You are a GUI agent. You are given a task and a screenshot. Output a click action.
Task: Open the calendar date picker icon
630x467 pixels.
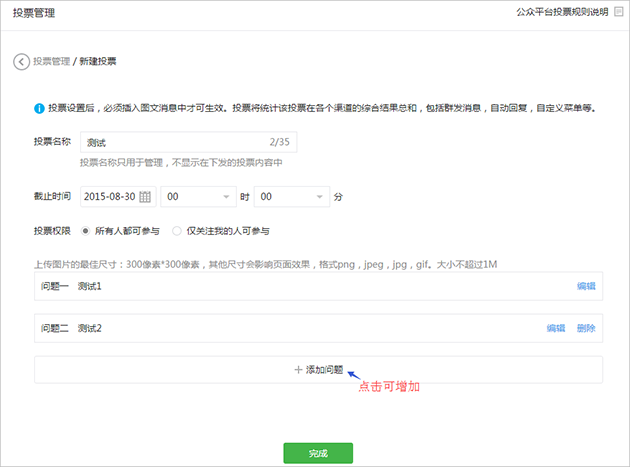tap(145, 197)
